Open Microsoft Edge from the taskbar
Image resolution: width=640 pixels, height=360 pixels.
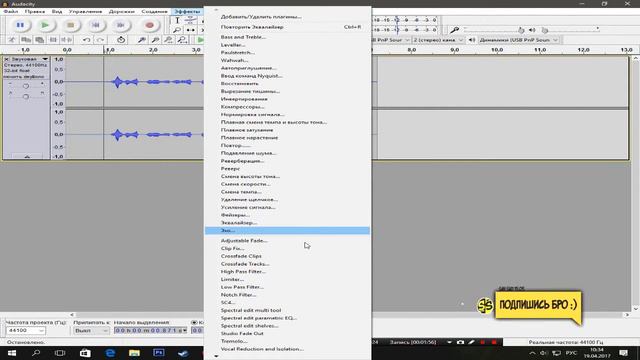(110, 353)
